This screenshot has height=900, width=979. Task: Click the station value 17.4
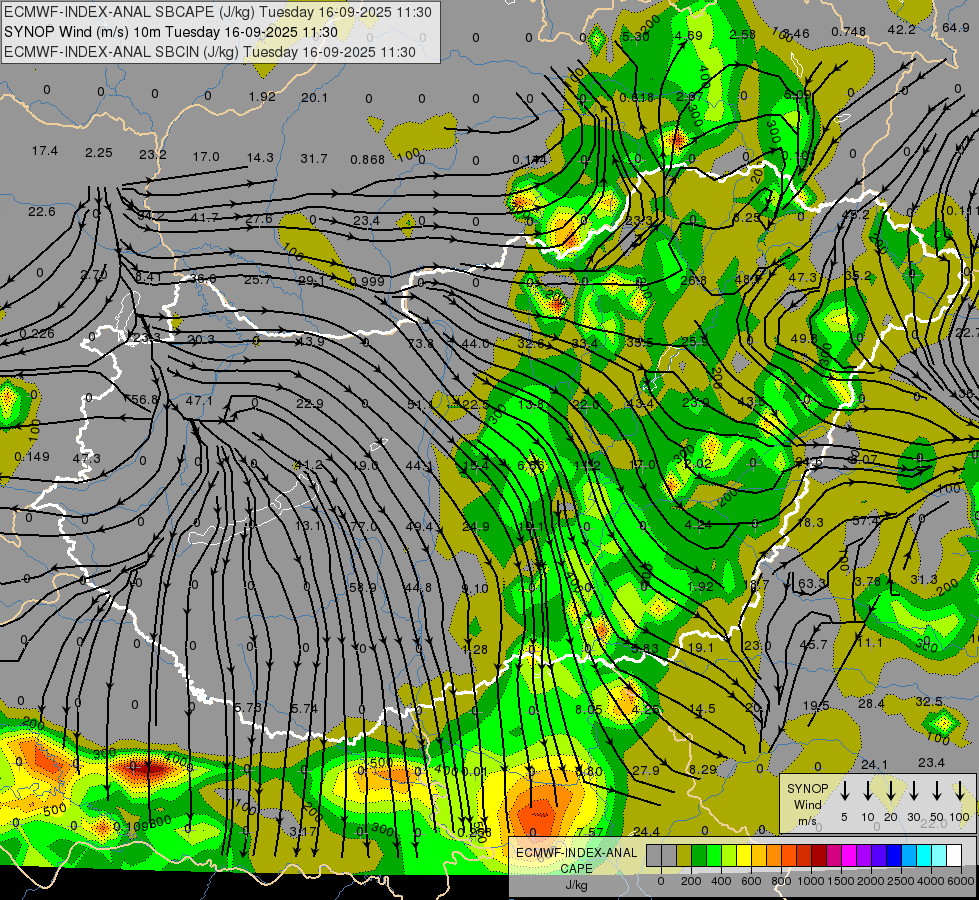(x=45, y=151)
